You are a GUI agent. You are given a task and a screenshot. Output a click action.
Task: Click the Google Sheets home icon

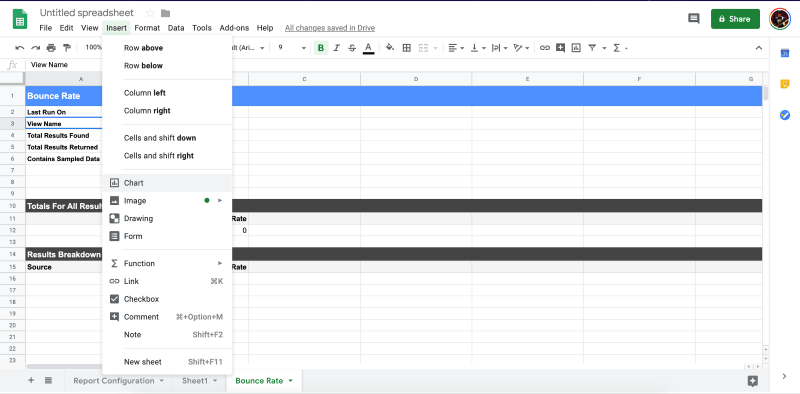click(x=20, y=19)
